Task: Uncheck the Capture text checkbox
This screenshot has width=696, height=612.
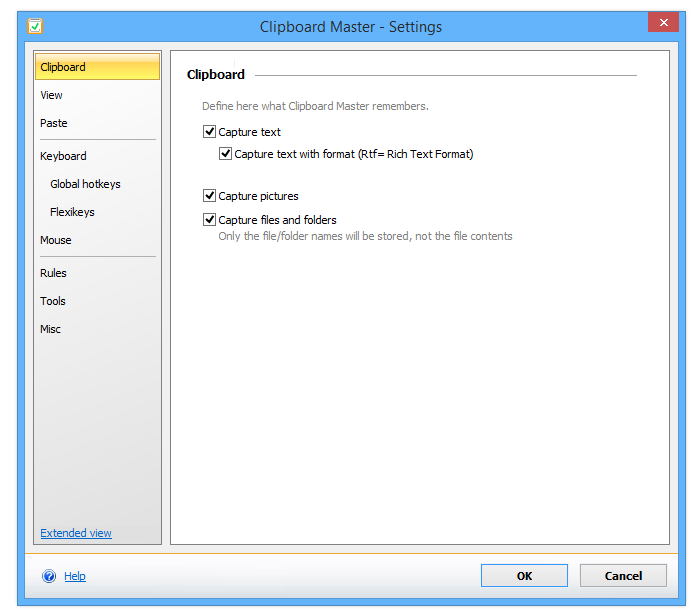Action: (209, 132)
